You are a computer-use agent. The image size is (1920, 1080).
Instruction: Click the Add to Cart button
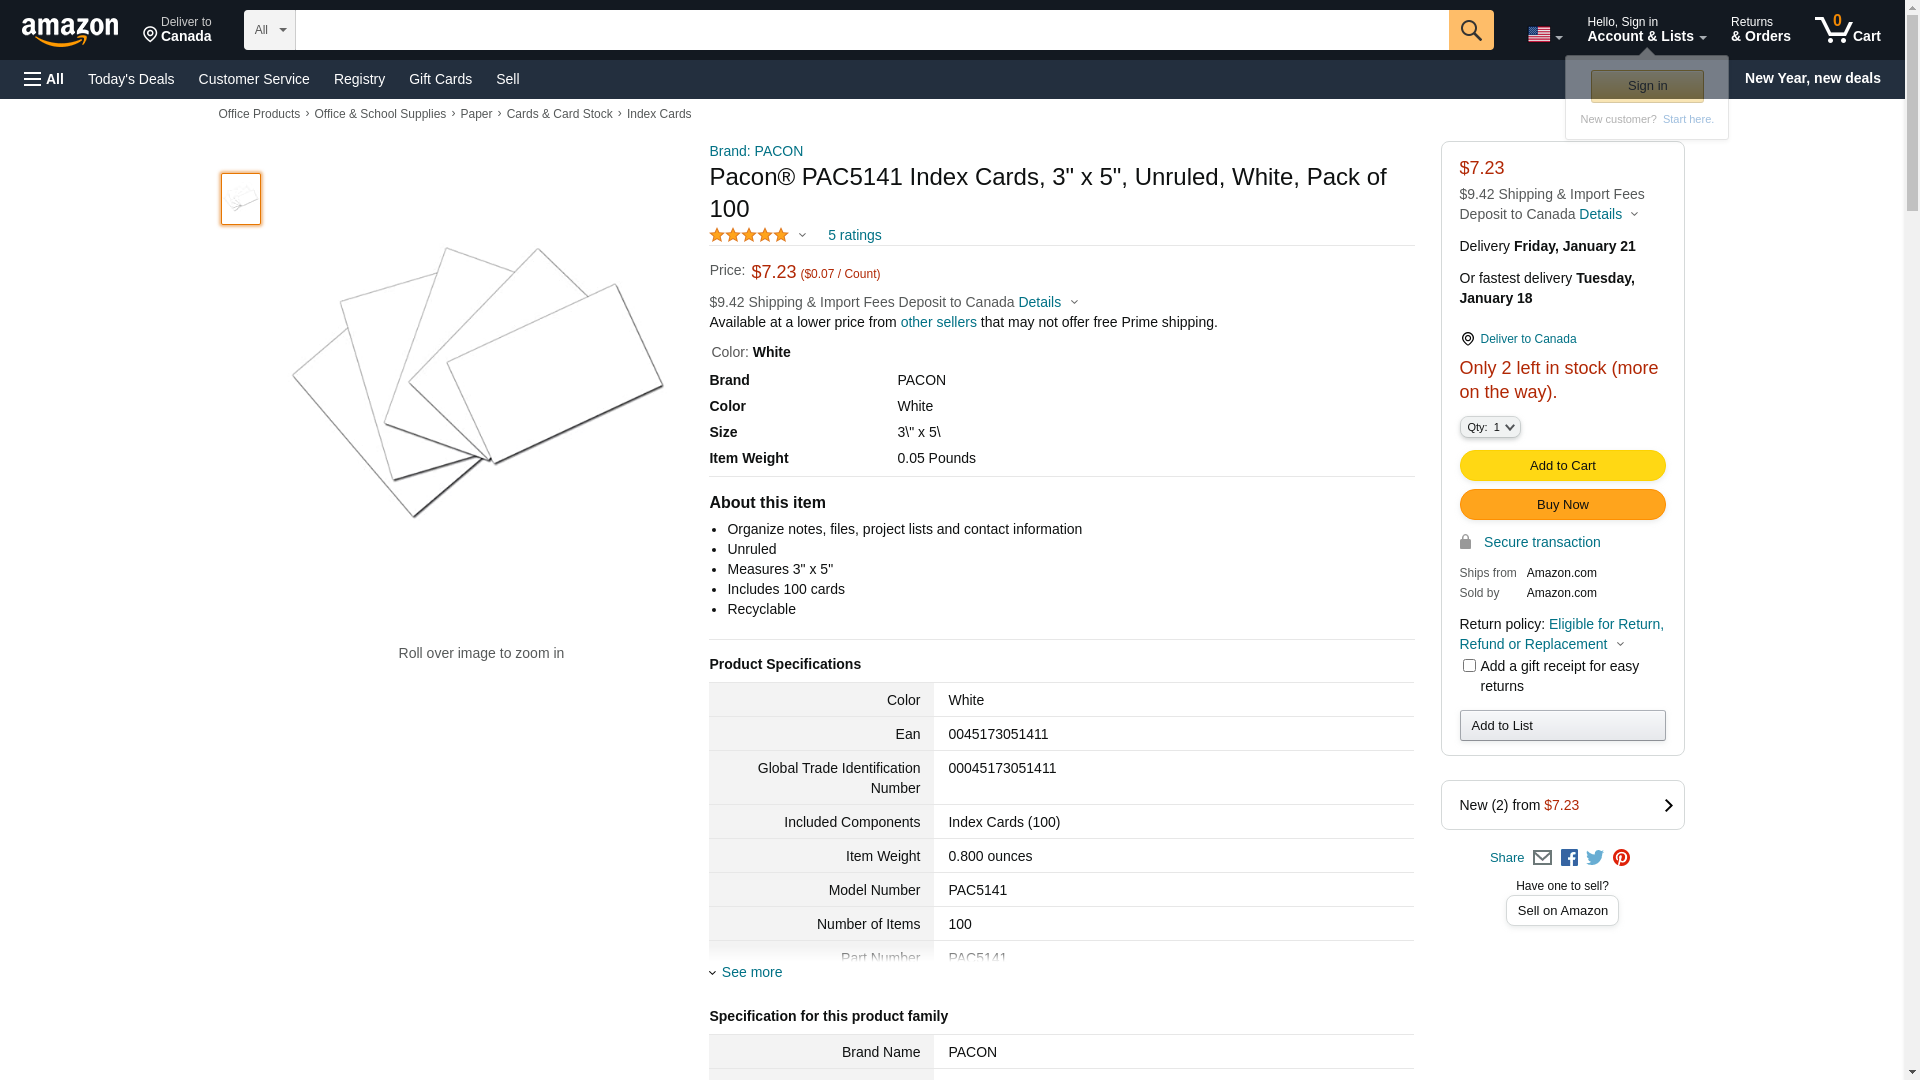click(1562, 466)
